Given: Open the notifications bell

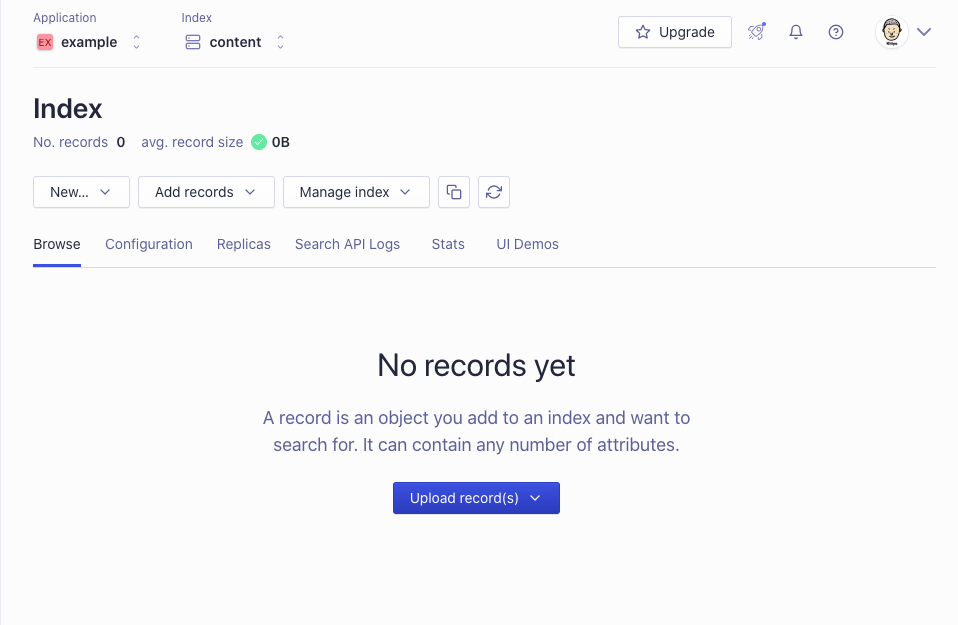Looking at the screenshot, I should tap(795, 32).
